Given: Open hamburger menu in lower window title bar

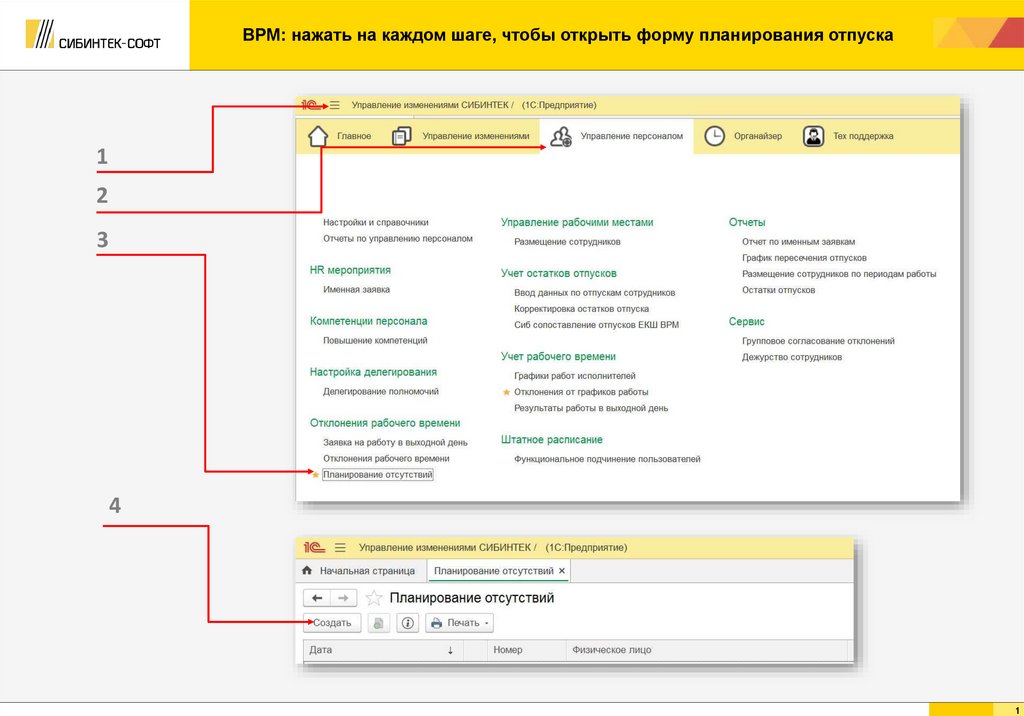Looking at the screenshot, I should 340,547.
